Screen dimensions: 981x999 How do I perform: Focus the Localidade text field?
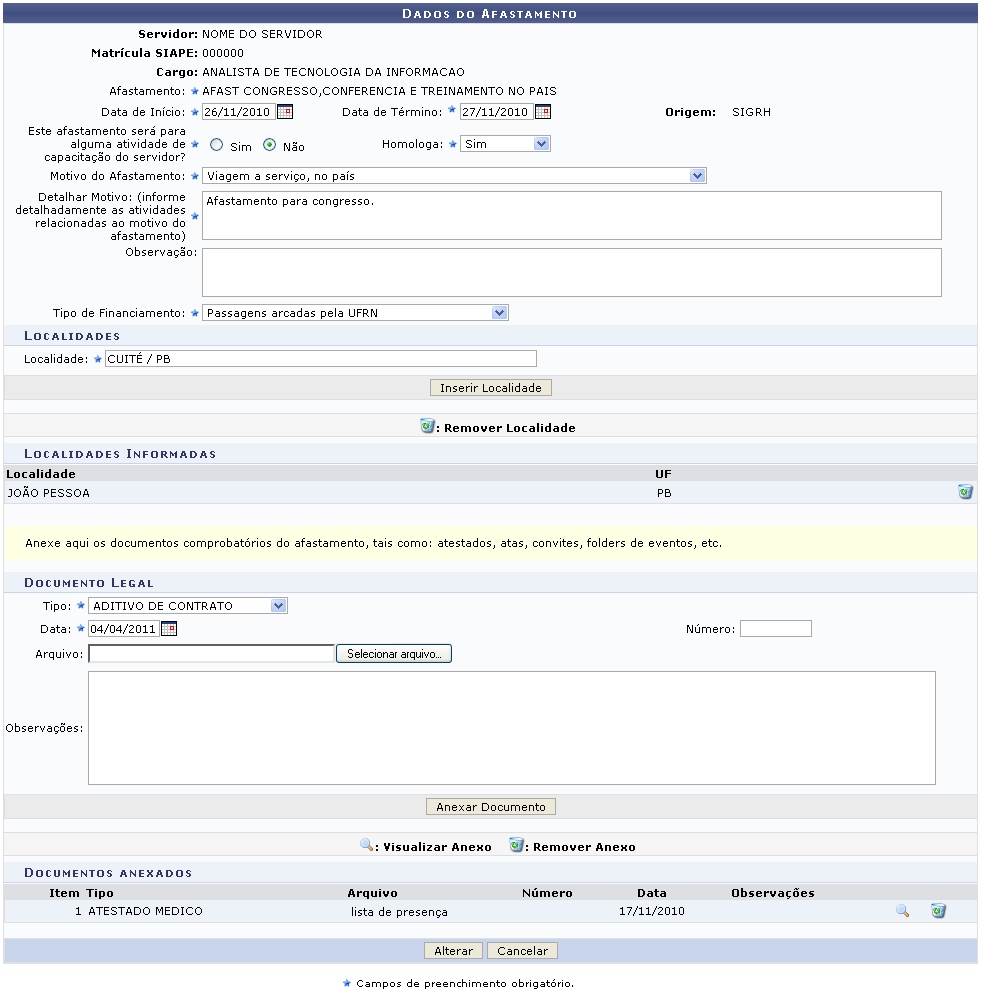320,359
